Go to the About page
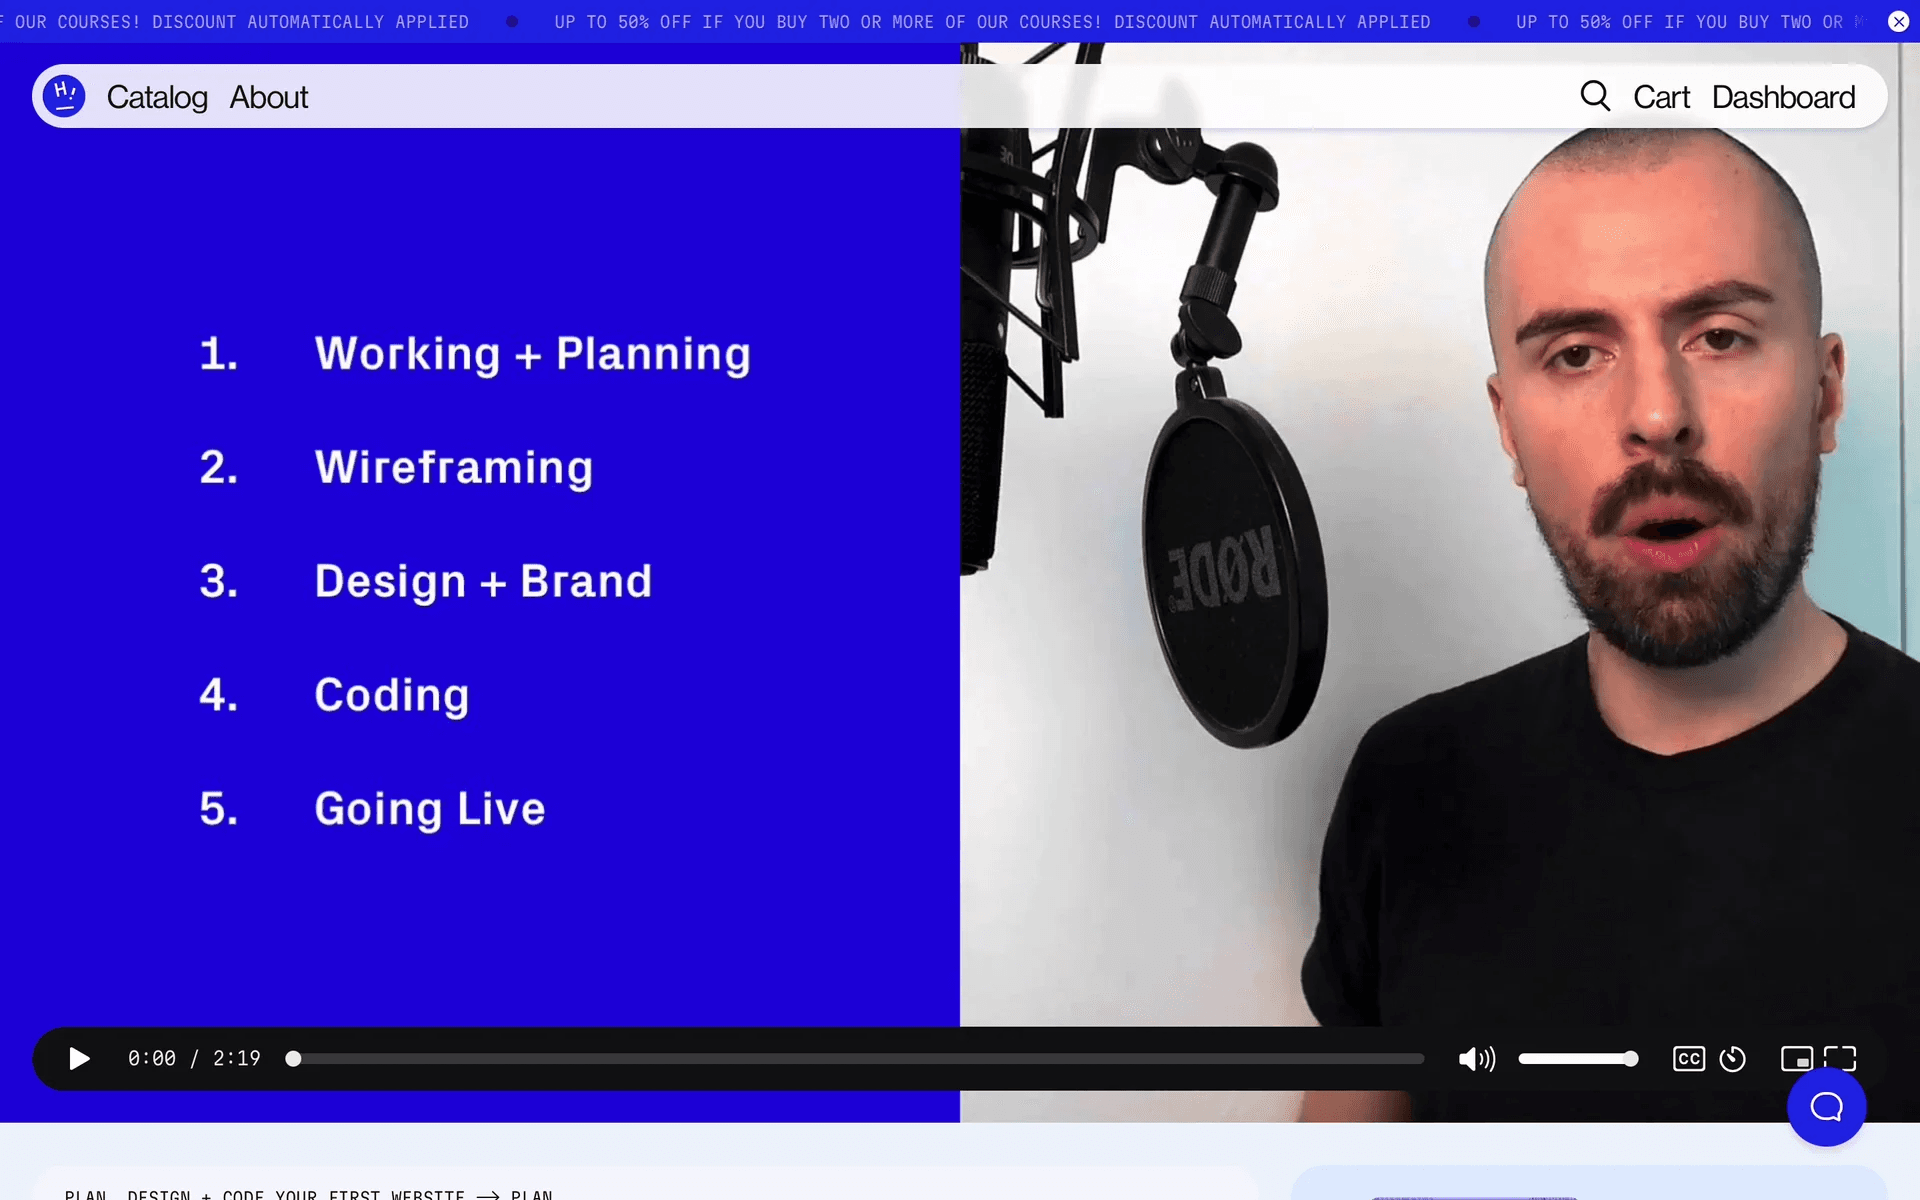 pyautogui.click(x=269, y=97)
